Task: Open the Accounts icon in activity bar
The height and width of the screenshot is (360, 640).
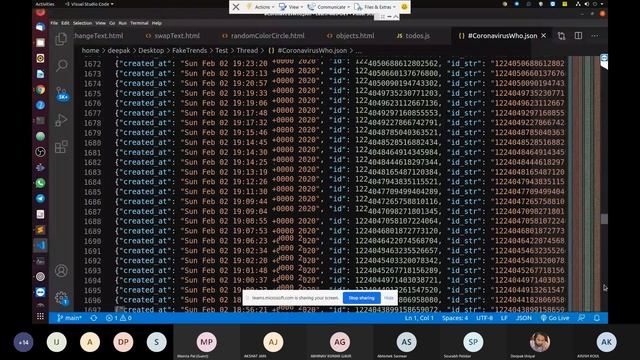Action: pyautogui.click(x=61, y=271)
